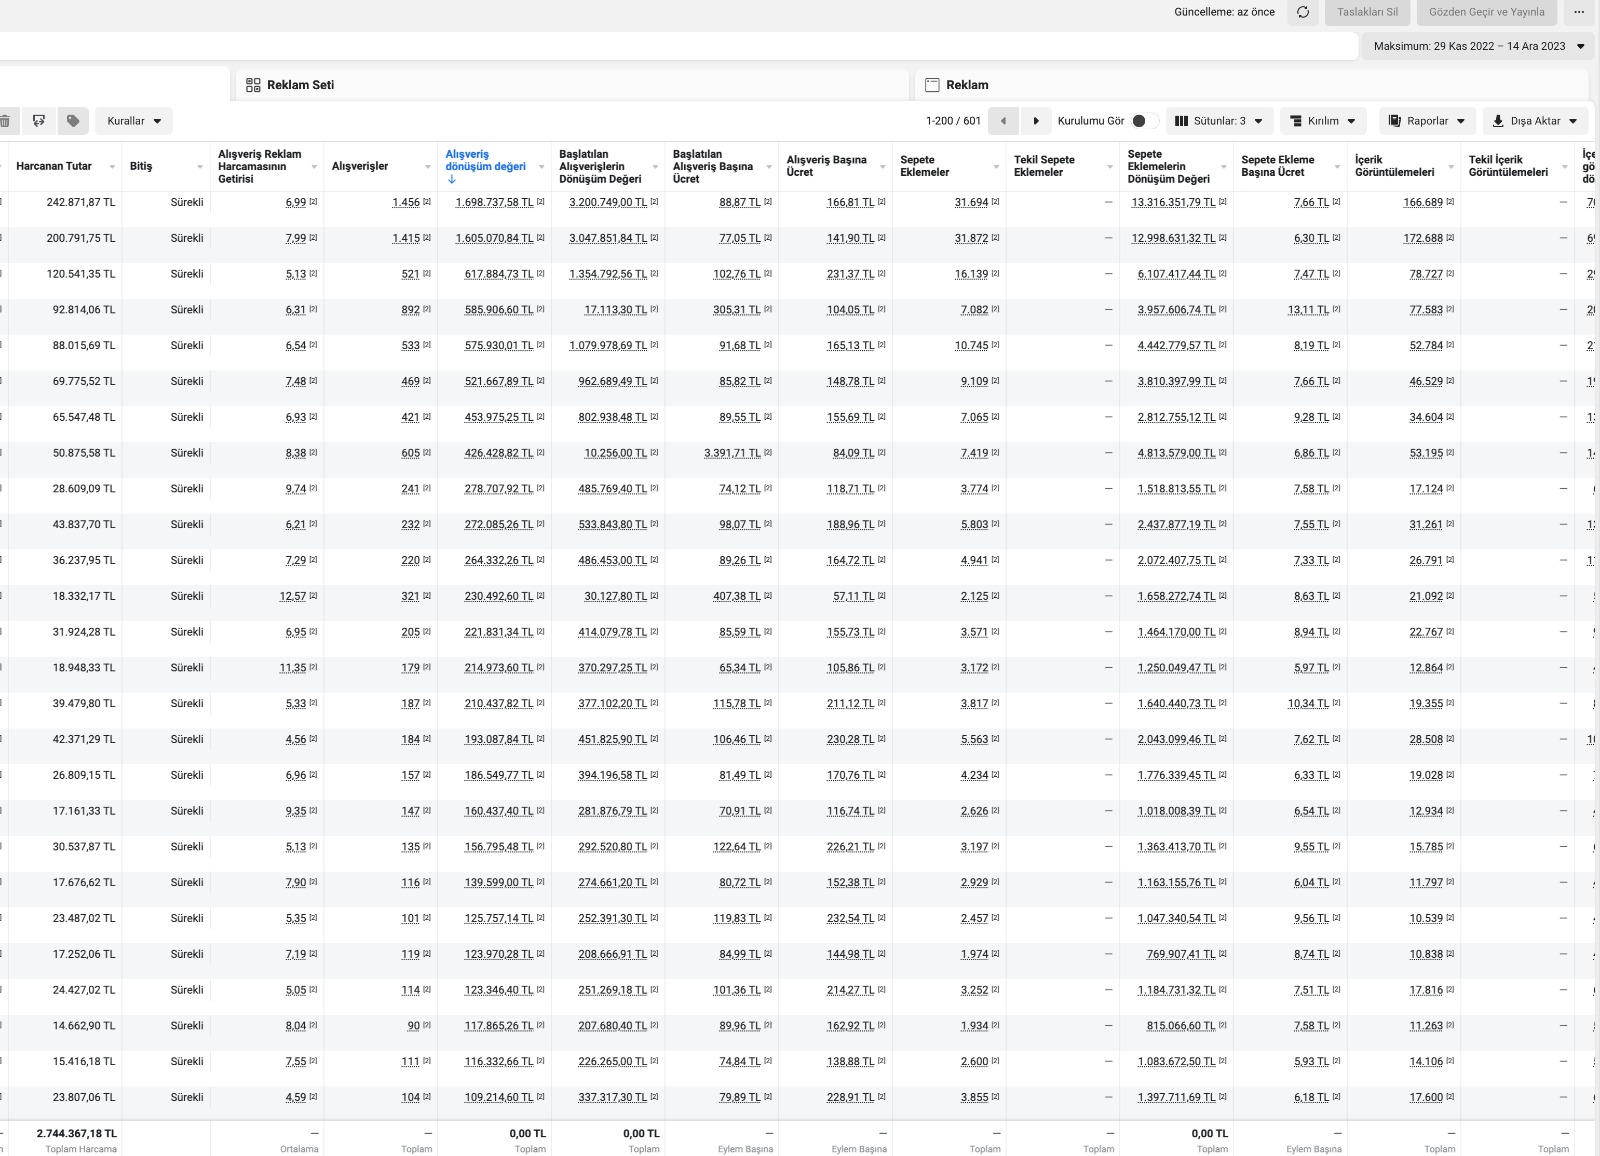
Task: Sort by Alışveriş dönüşüm değeri header
Action: point(485,160)
